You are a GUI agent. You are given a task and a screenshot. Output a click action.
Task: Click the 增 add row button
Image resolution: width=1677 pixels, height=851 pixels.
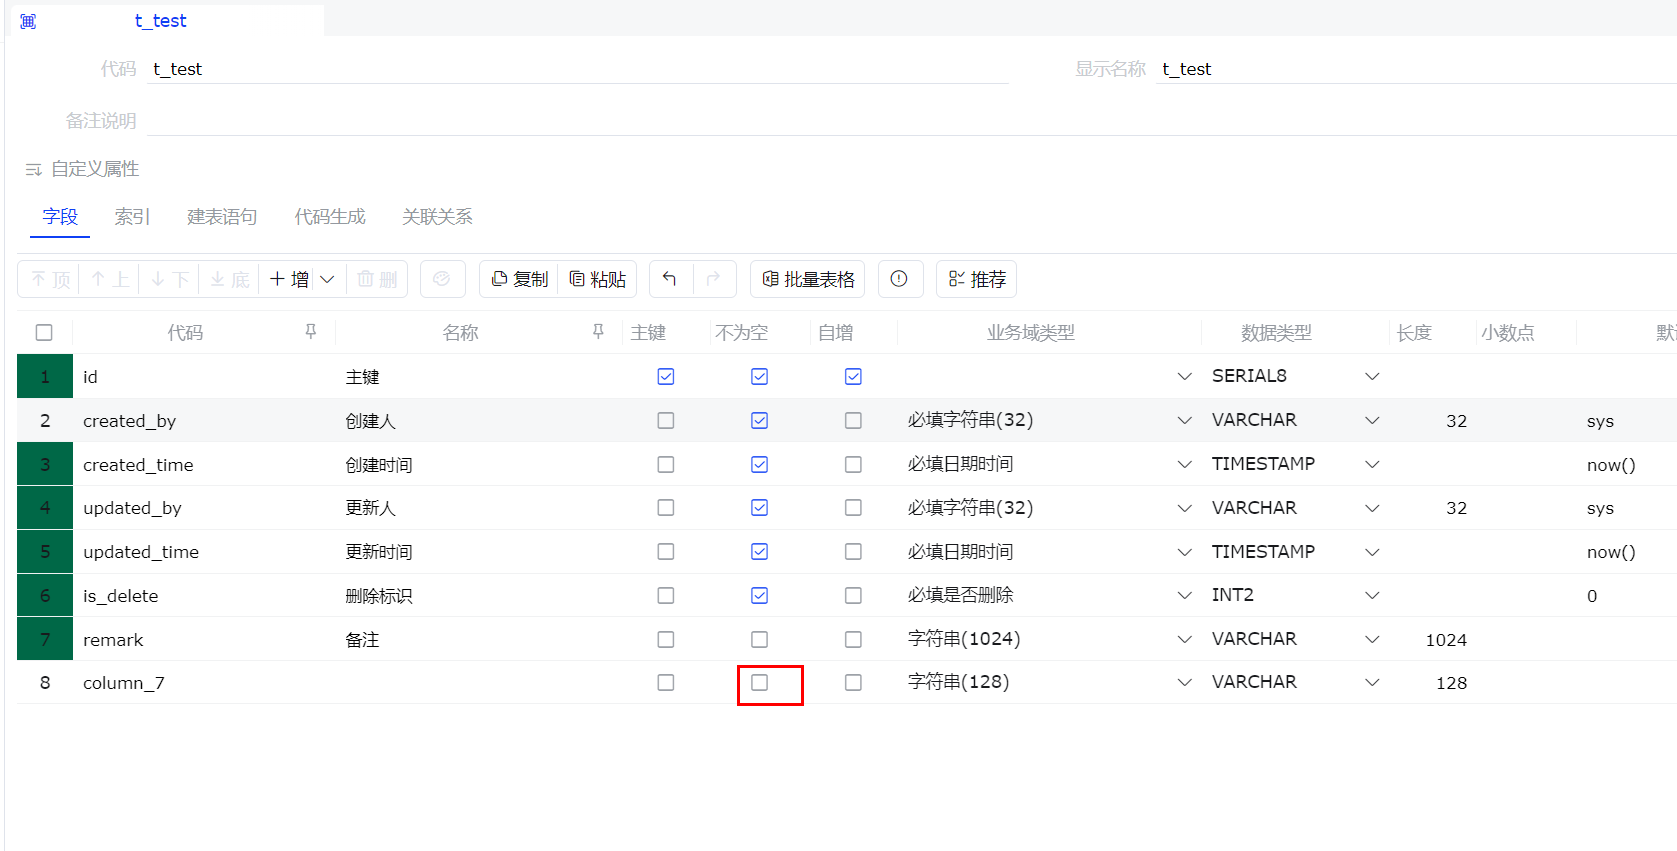point(289,279)
